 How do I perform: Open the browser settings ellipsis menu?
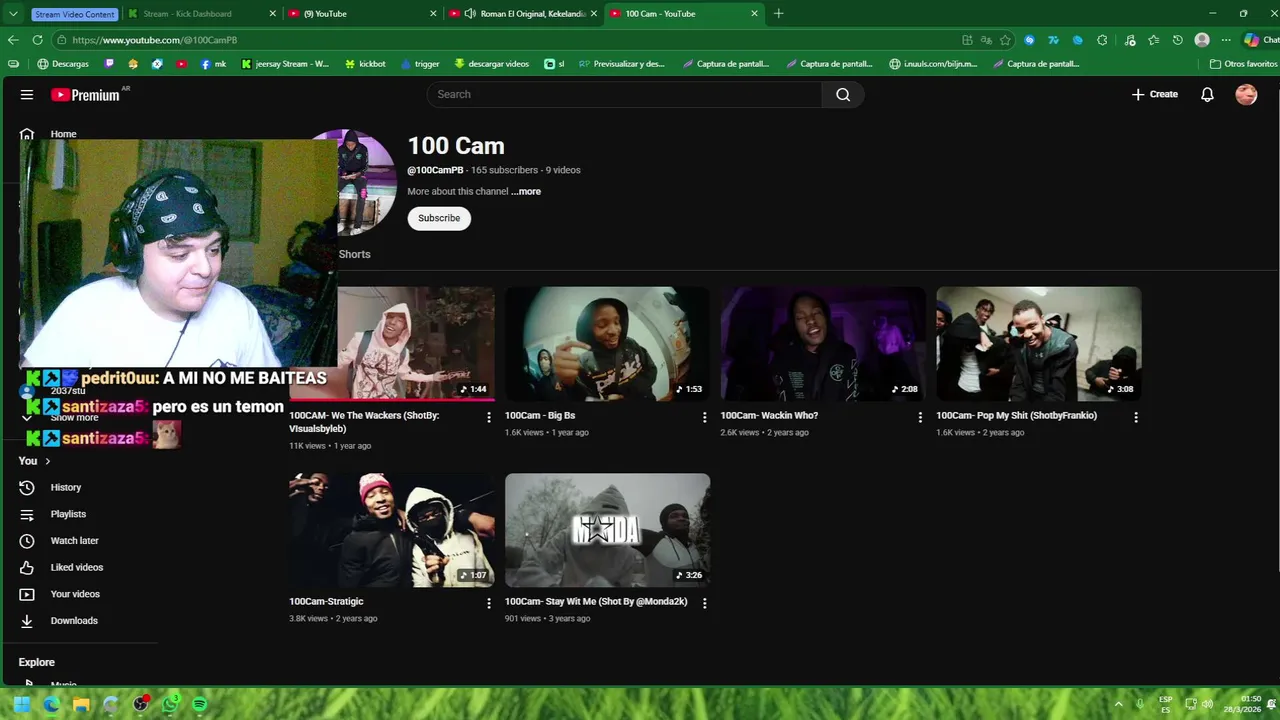(x=1226, y=40)
